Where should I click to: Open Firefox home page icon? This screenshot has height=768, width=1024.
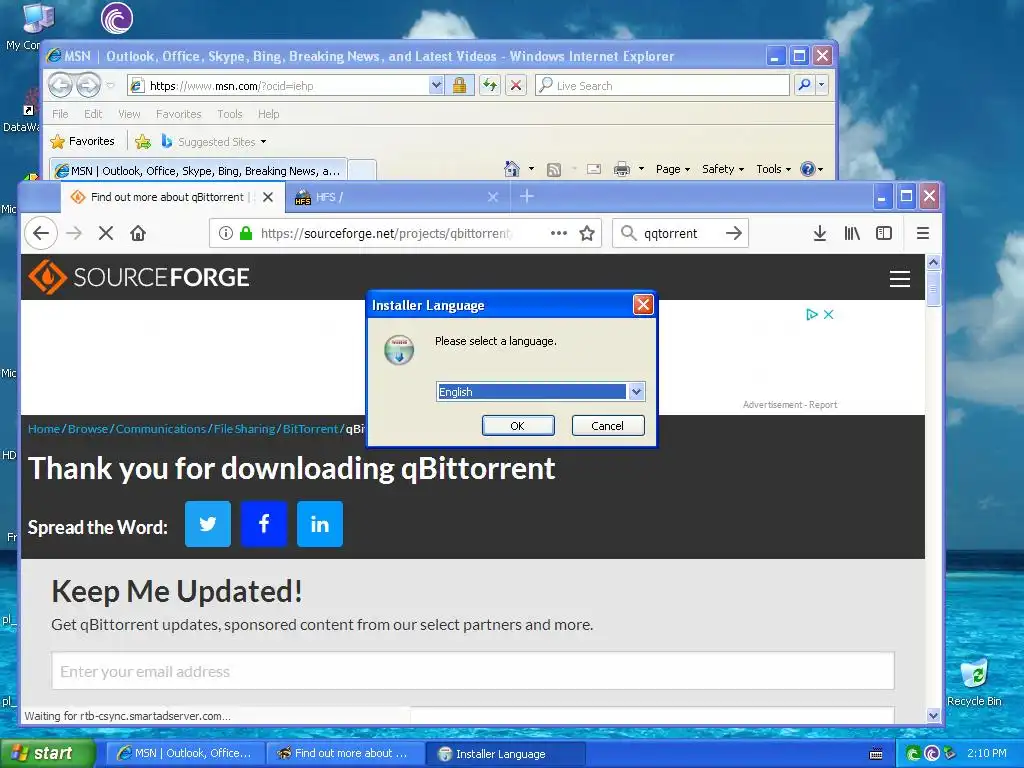click(138, 233)
